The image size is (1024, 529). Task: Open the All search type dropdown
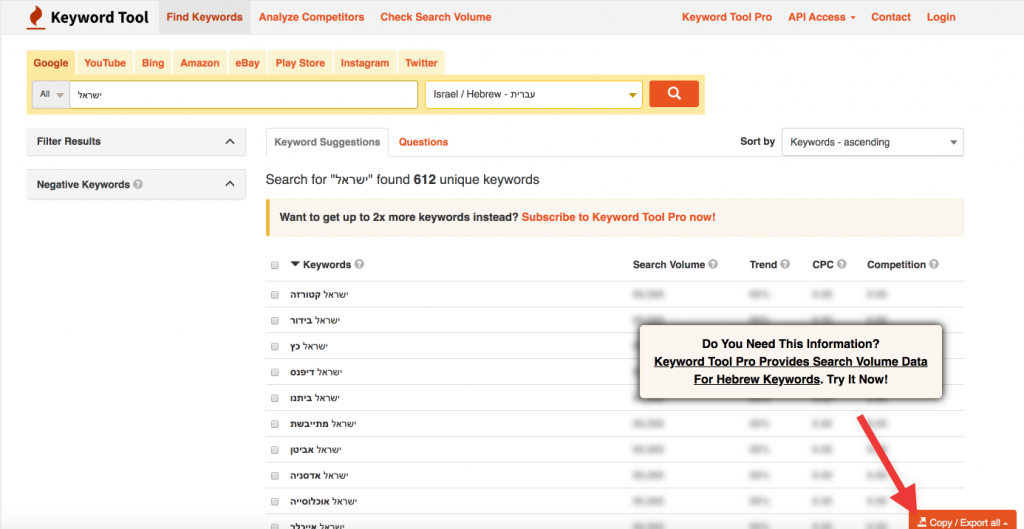[52, 94]
